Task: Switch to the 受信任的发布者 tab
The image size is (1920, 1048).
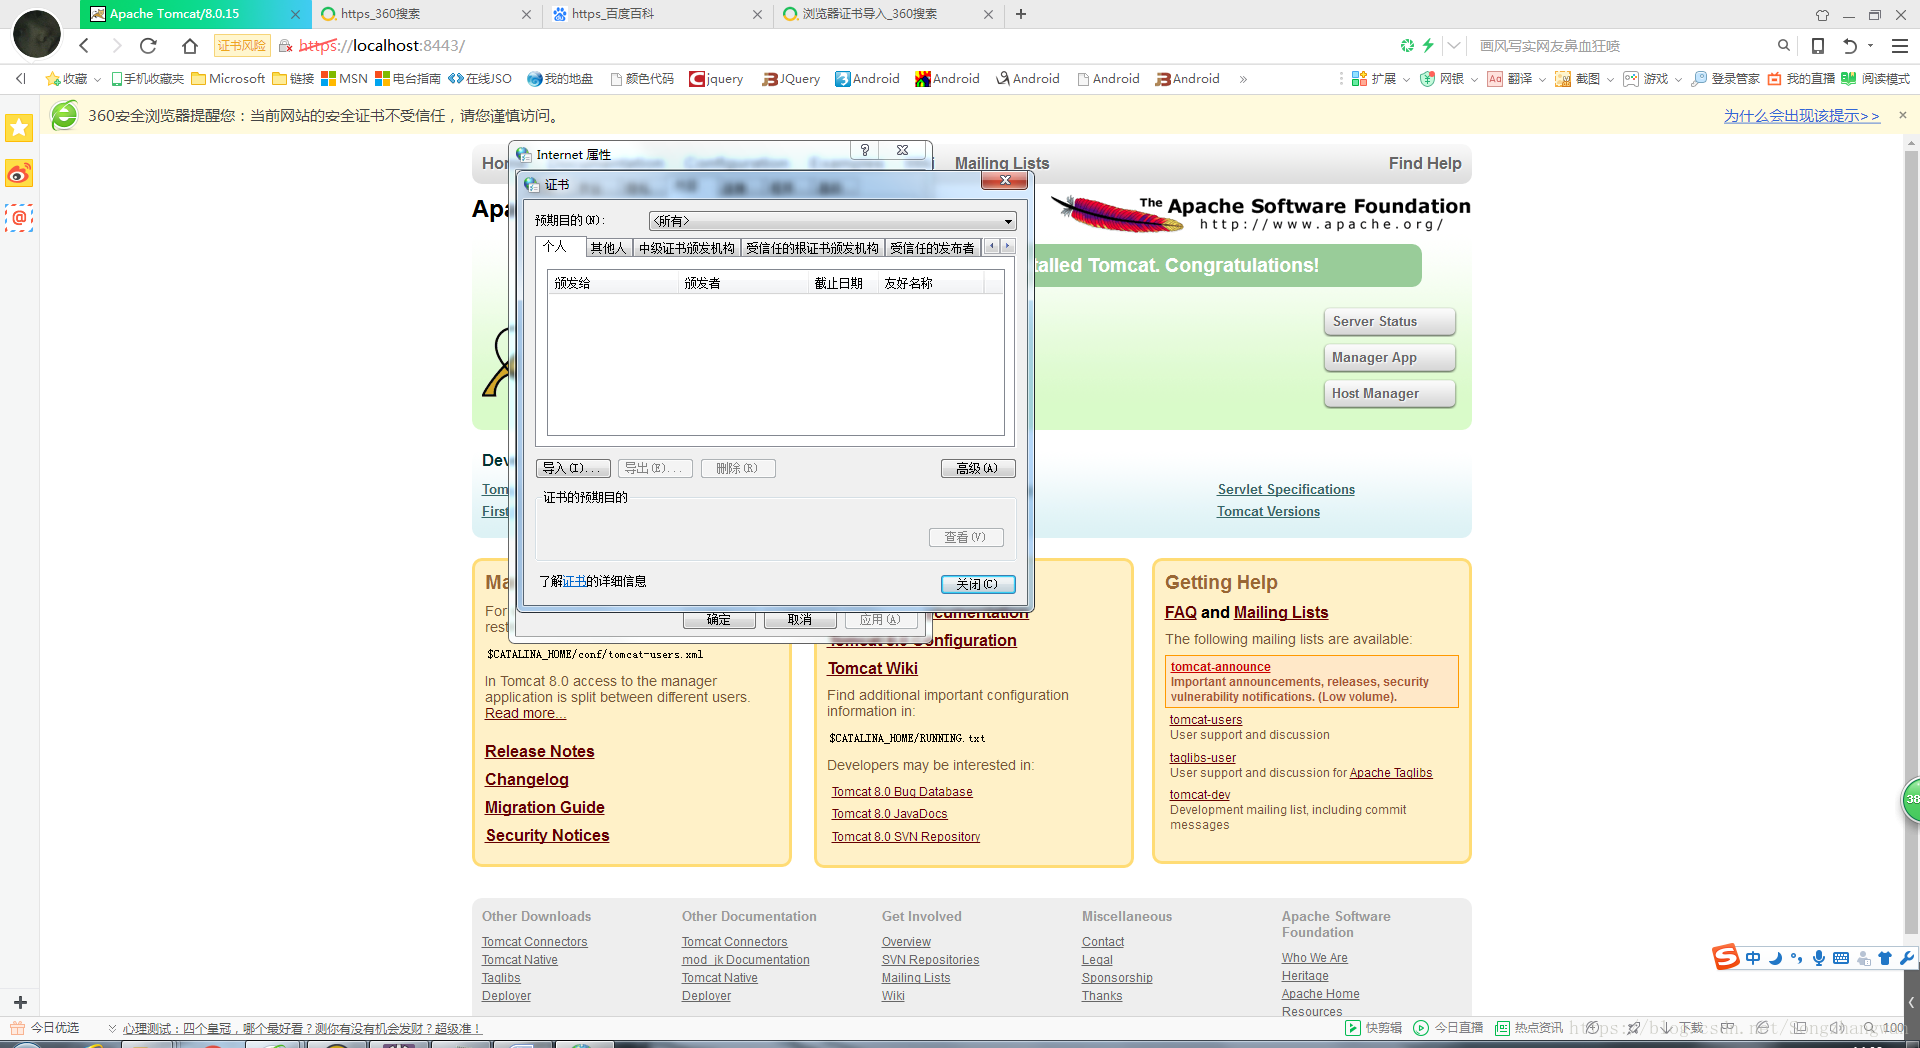Action: point(932,248)
